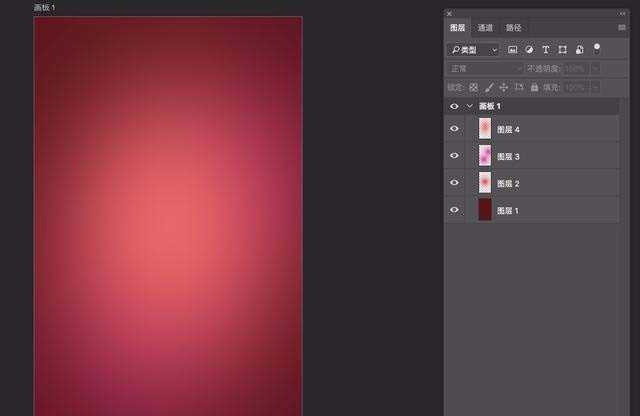This screenshot has width=640, height=416.
Task: Click the adjustment layer filter icon
Action: click(x=529, y=49)
